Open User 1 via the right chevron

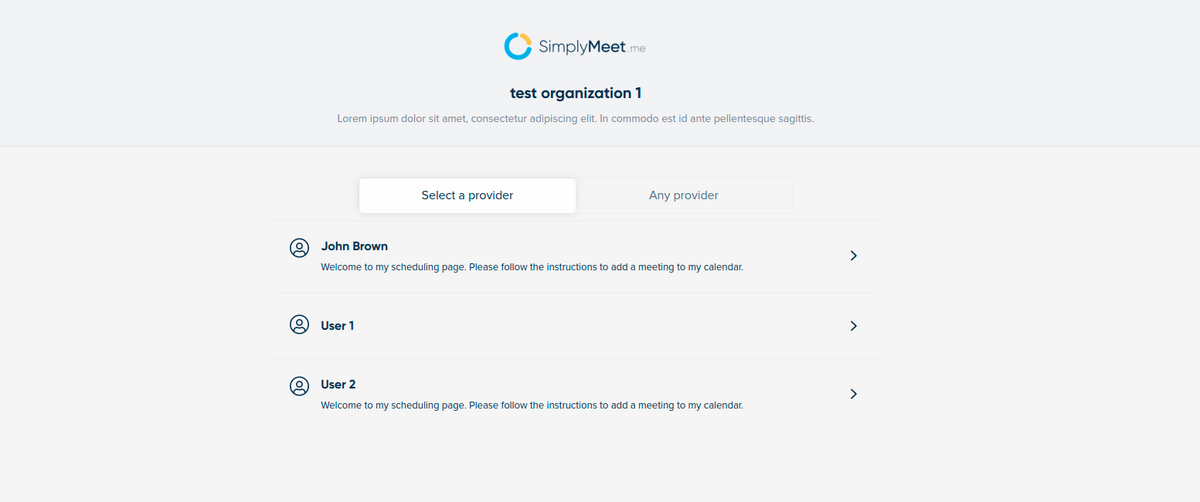tap(853, 326)
